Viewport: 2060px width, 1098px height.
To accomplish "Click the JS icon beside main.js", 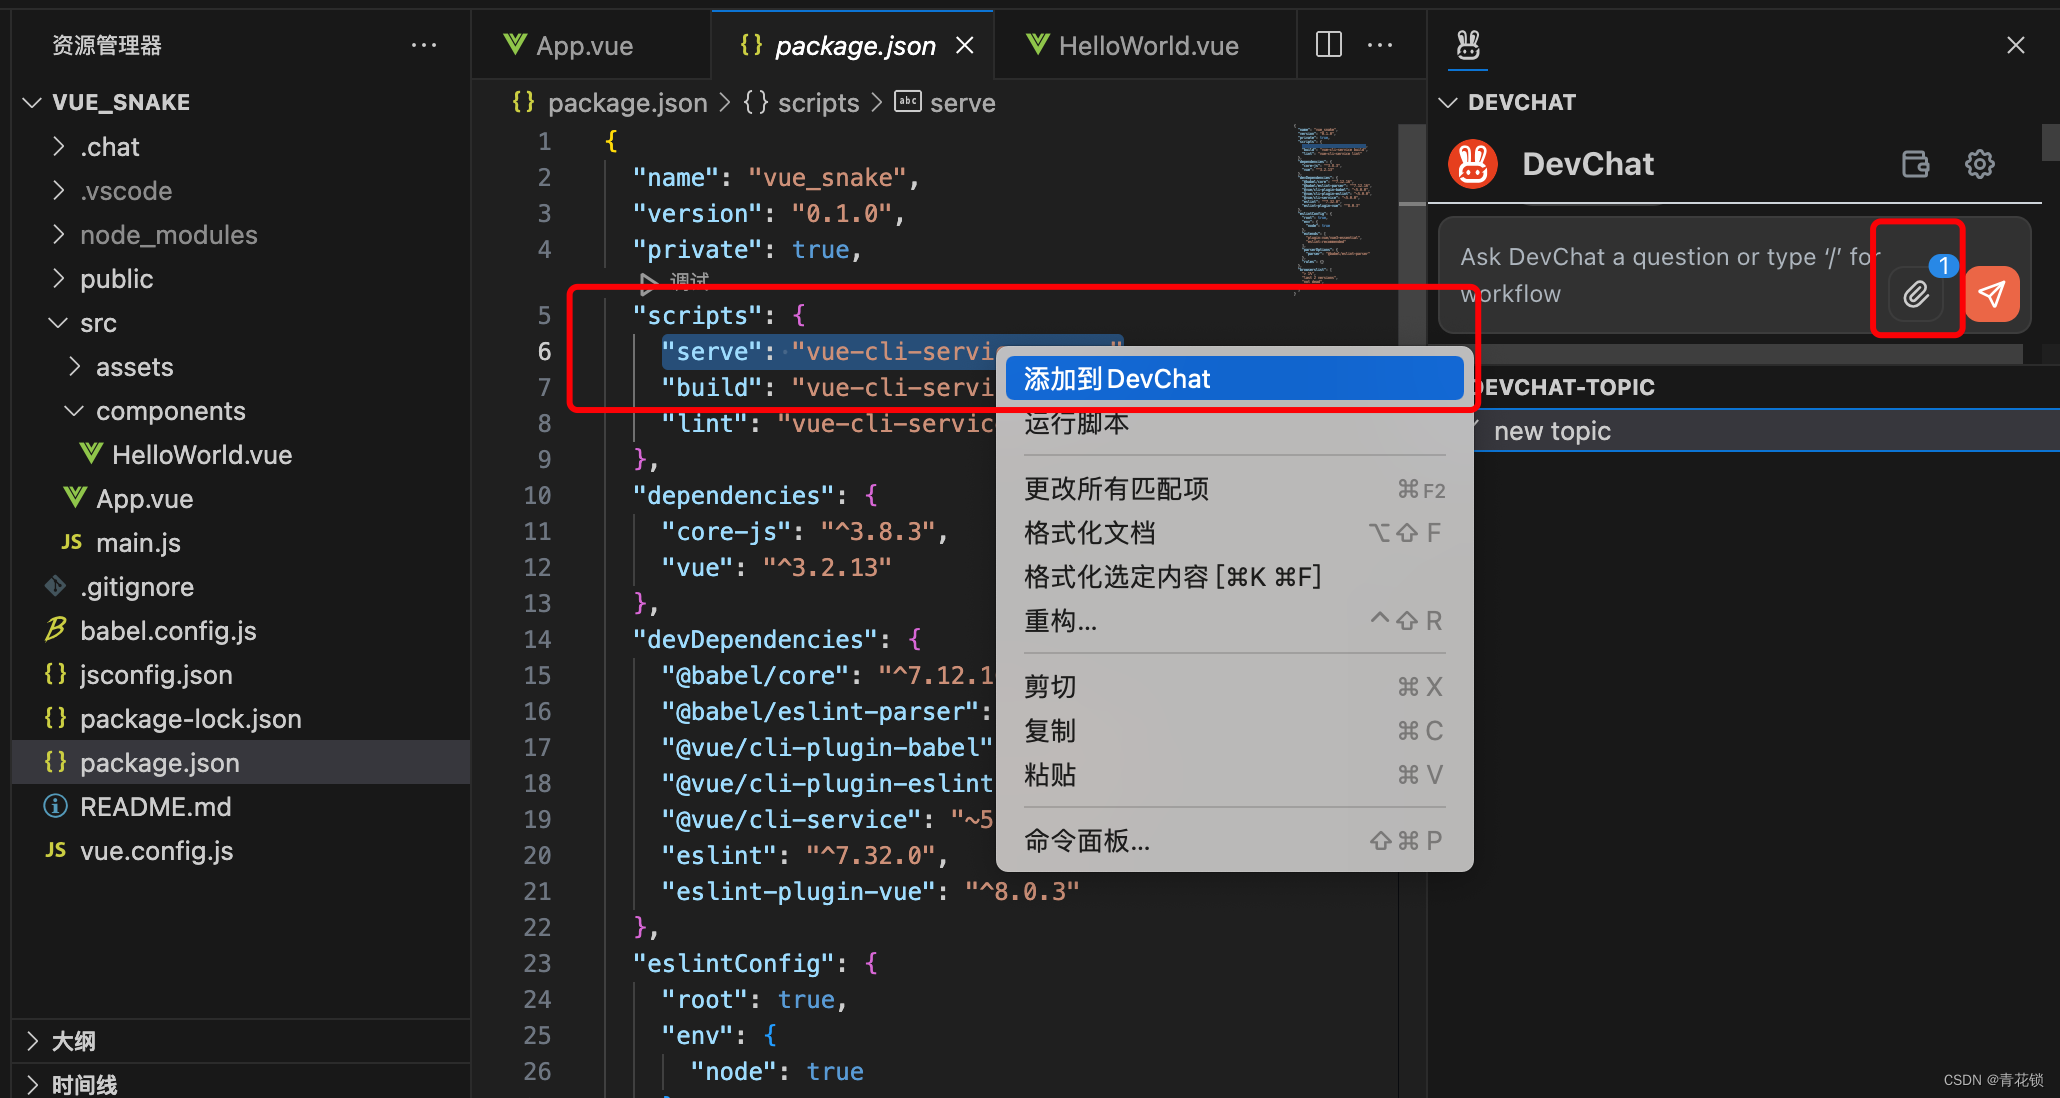I will click(x=71, y=542).
